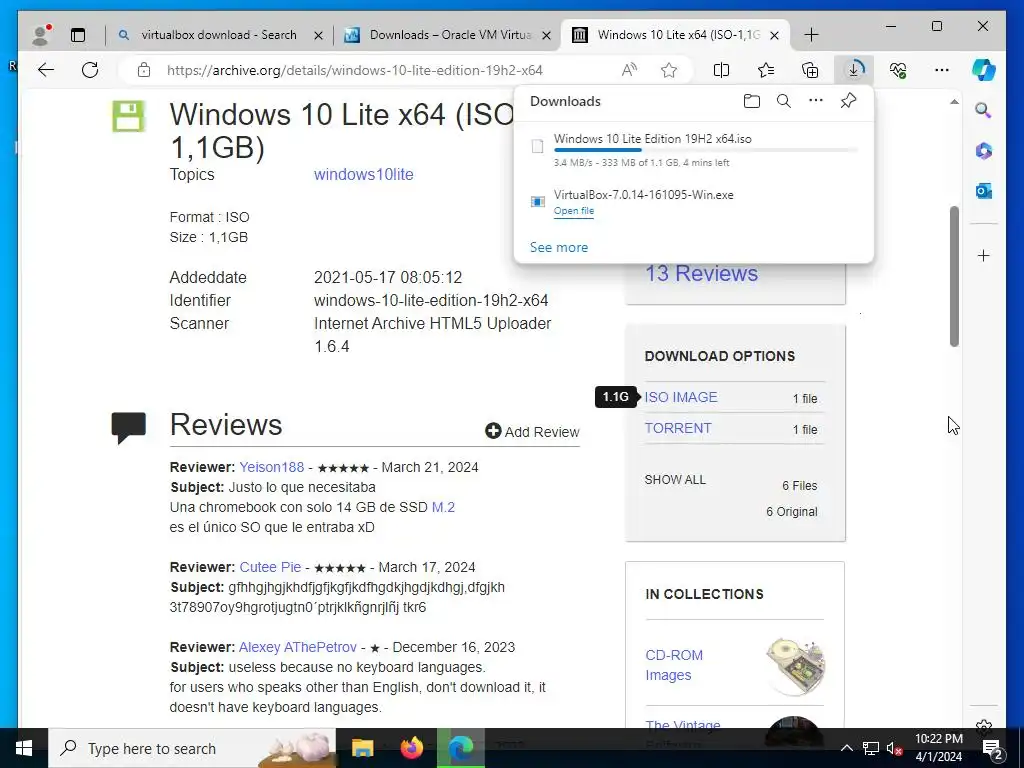Open Browser essentials heart icon
Image resolution: width=1024 pixels, height=768 pixels.
pyautogui.click(x=898, y=70)
